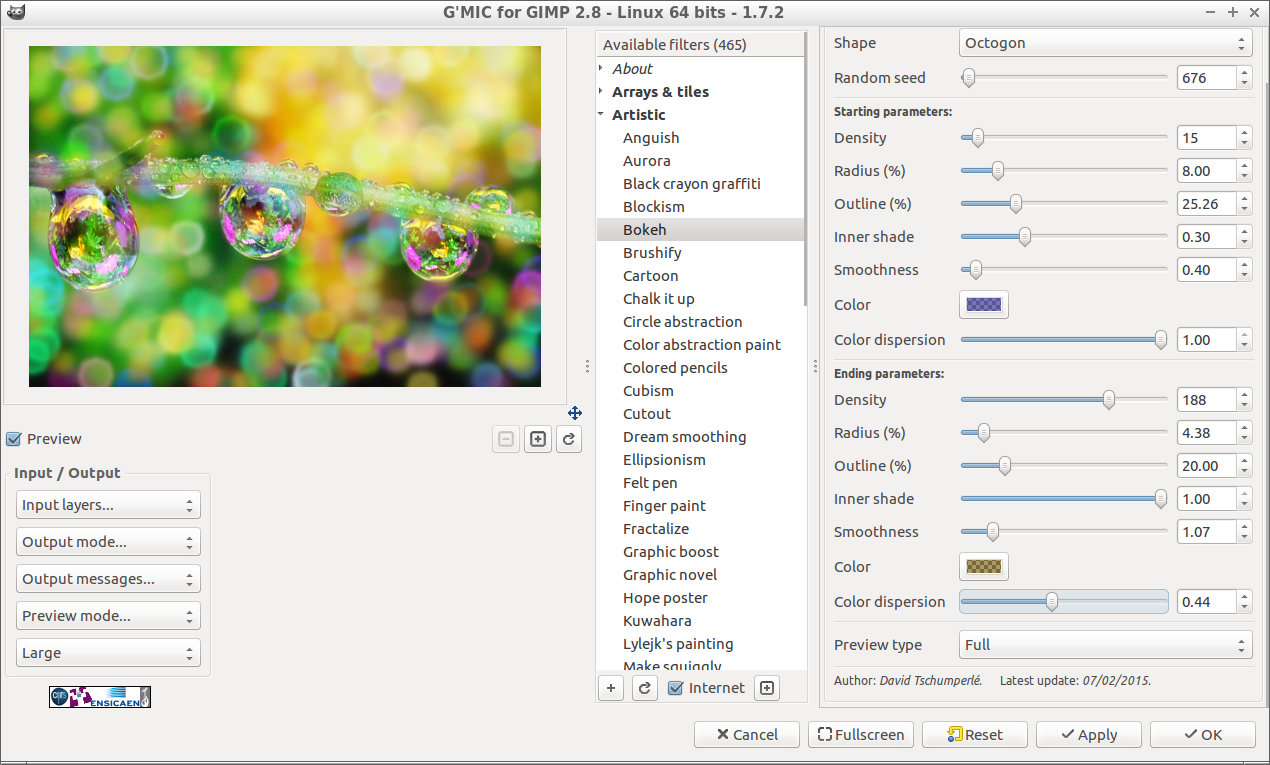The width and height of the screenshot is (1270, 765).
Task: Select the Ellipsionism filter
Action: tap(664, 460)
